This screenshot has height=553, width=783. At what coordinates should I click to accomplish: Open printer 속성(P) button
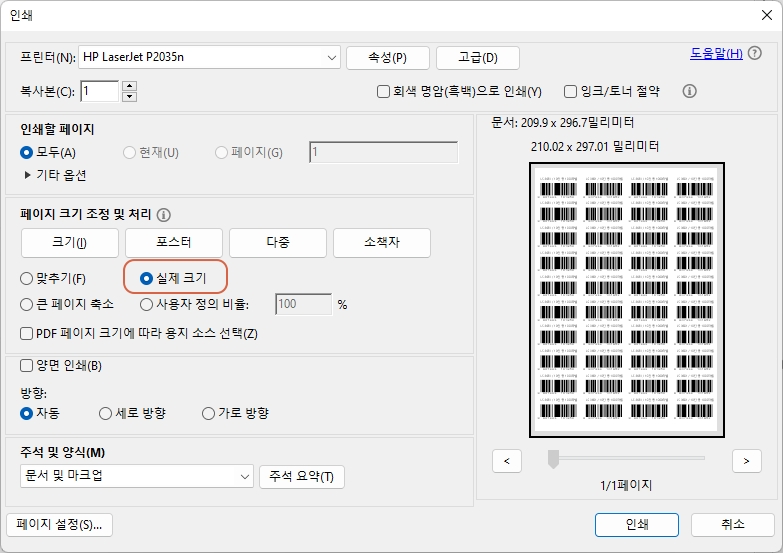pyautogui.click(x=388, y=58)
